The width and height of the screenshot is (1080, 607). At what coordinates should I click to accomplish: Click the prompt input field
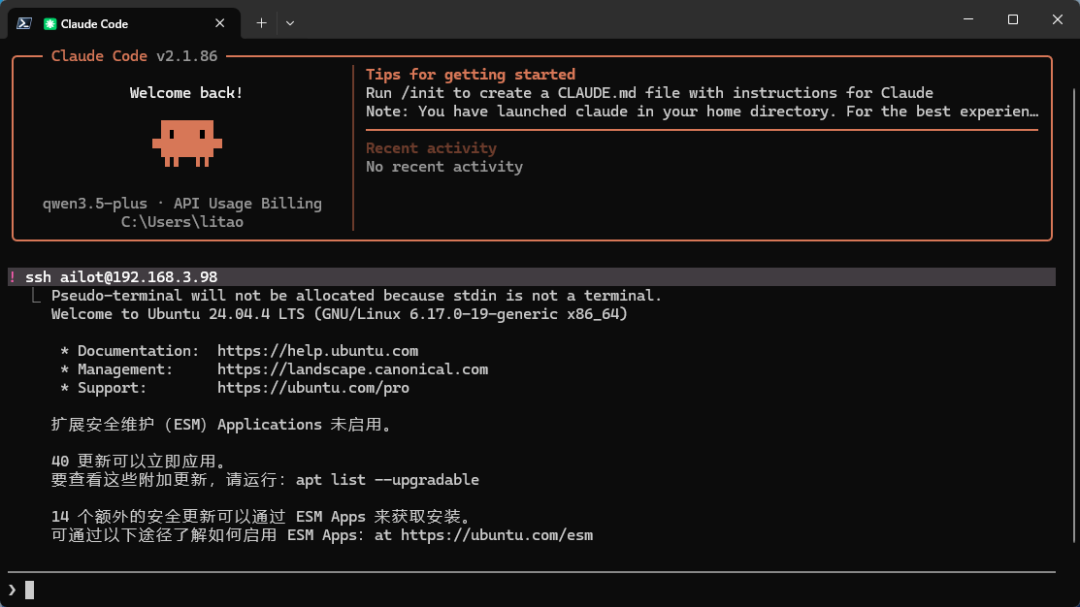coord(530,590)
